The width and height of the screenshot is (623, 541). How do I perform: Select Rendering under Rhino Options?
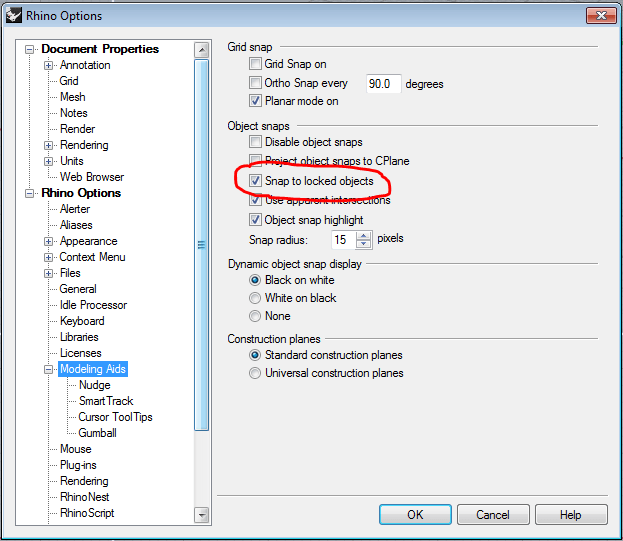[84, 481]
